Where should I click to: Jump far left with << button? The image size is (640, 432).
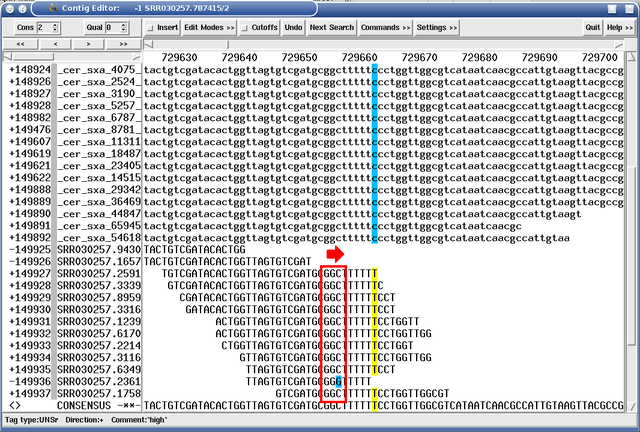click(20, 44)
